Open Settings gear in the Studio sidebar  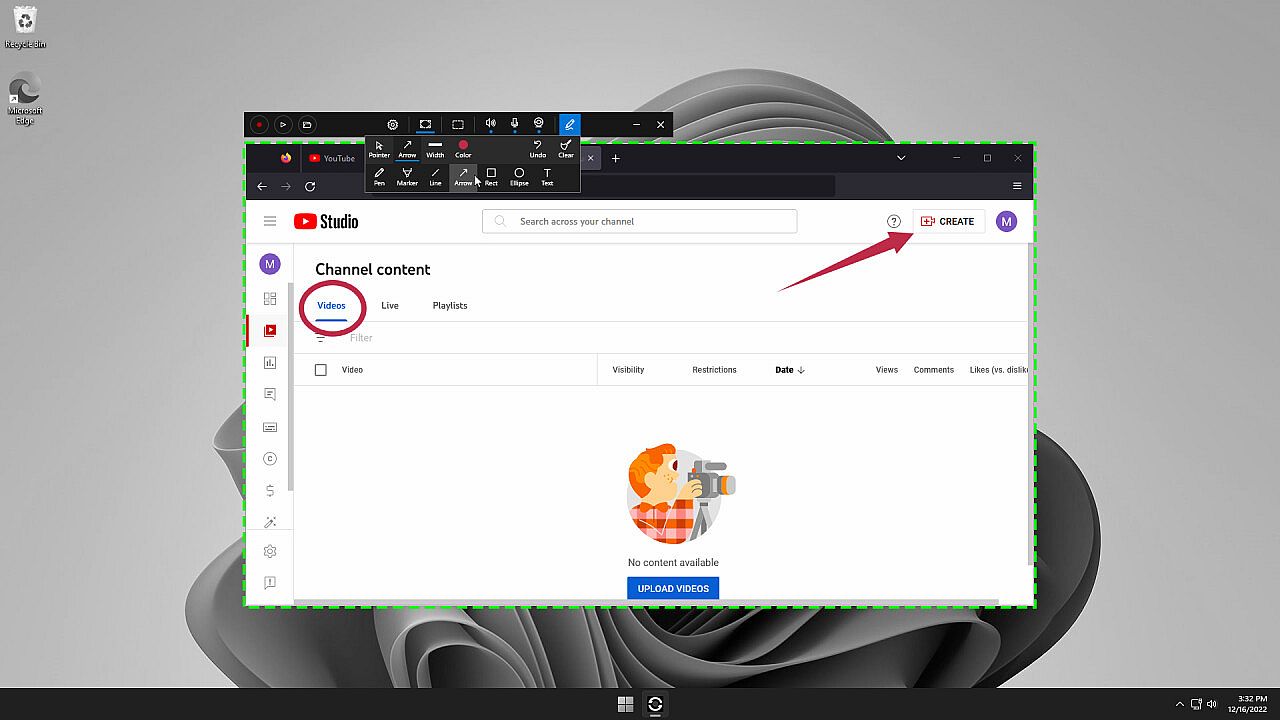(x=270, y=552)
